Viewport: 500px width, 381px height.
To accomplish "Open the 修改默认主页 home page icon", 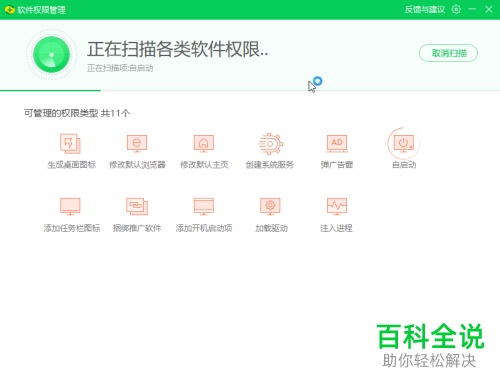I will (x=204, y=144).
